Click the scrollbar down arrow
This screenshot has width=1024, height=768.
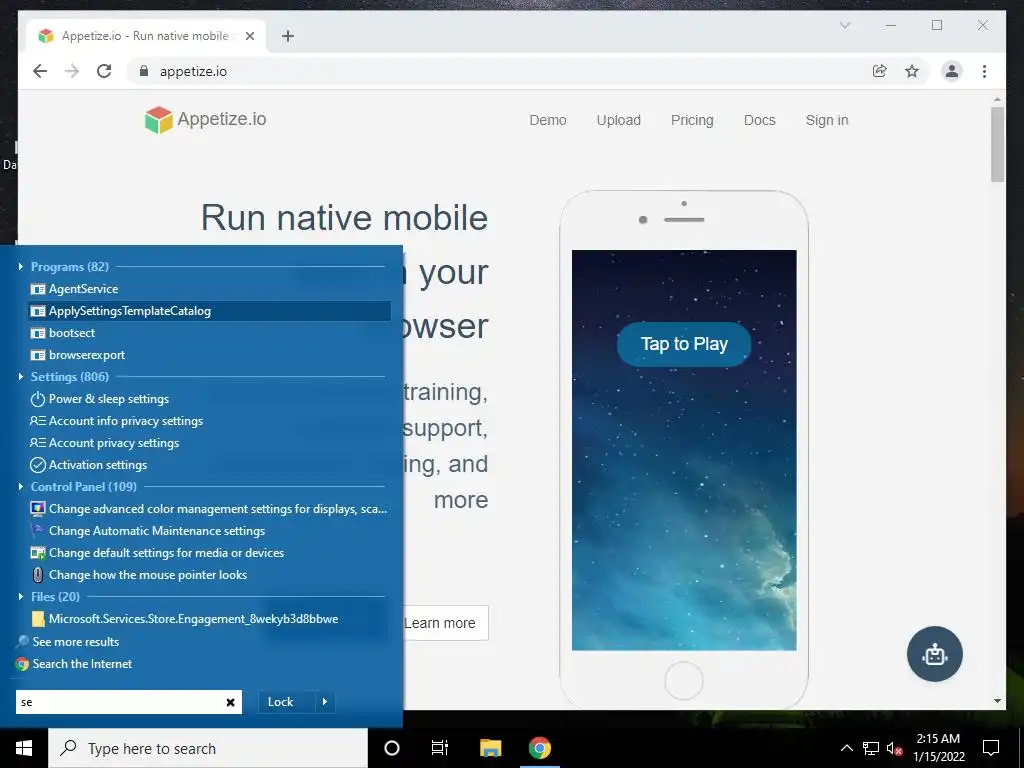tap(997, 701)
